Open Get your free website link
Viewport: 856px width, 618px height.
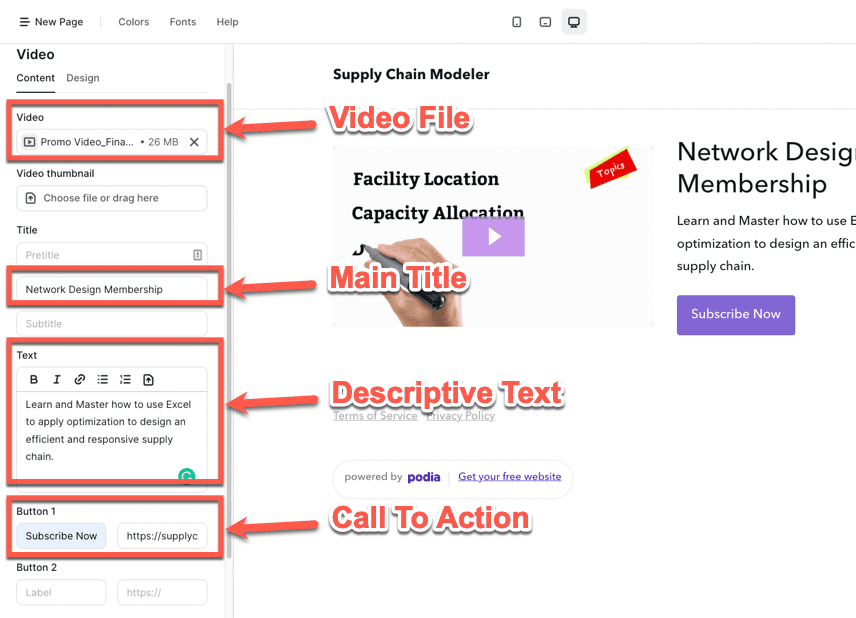click(509, 477)
